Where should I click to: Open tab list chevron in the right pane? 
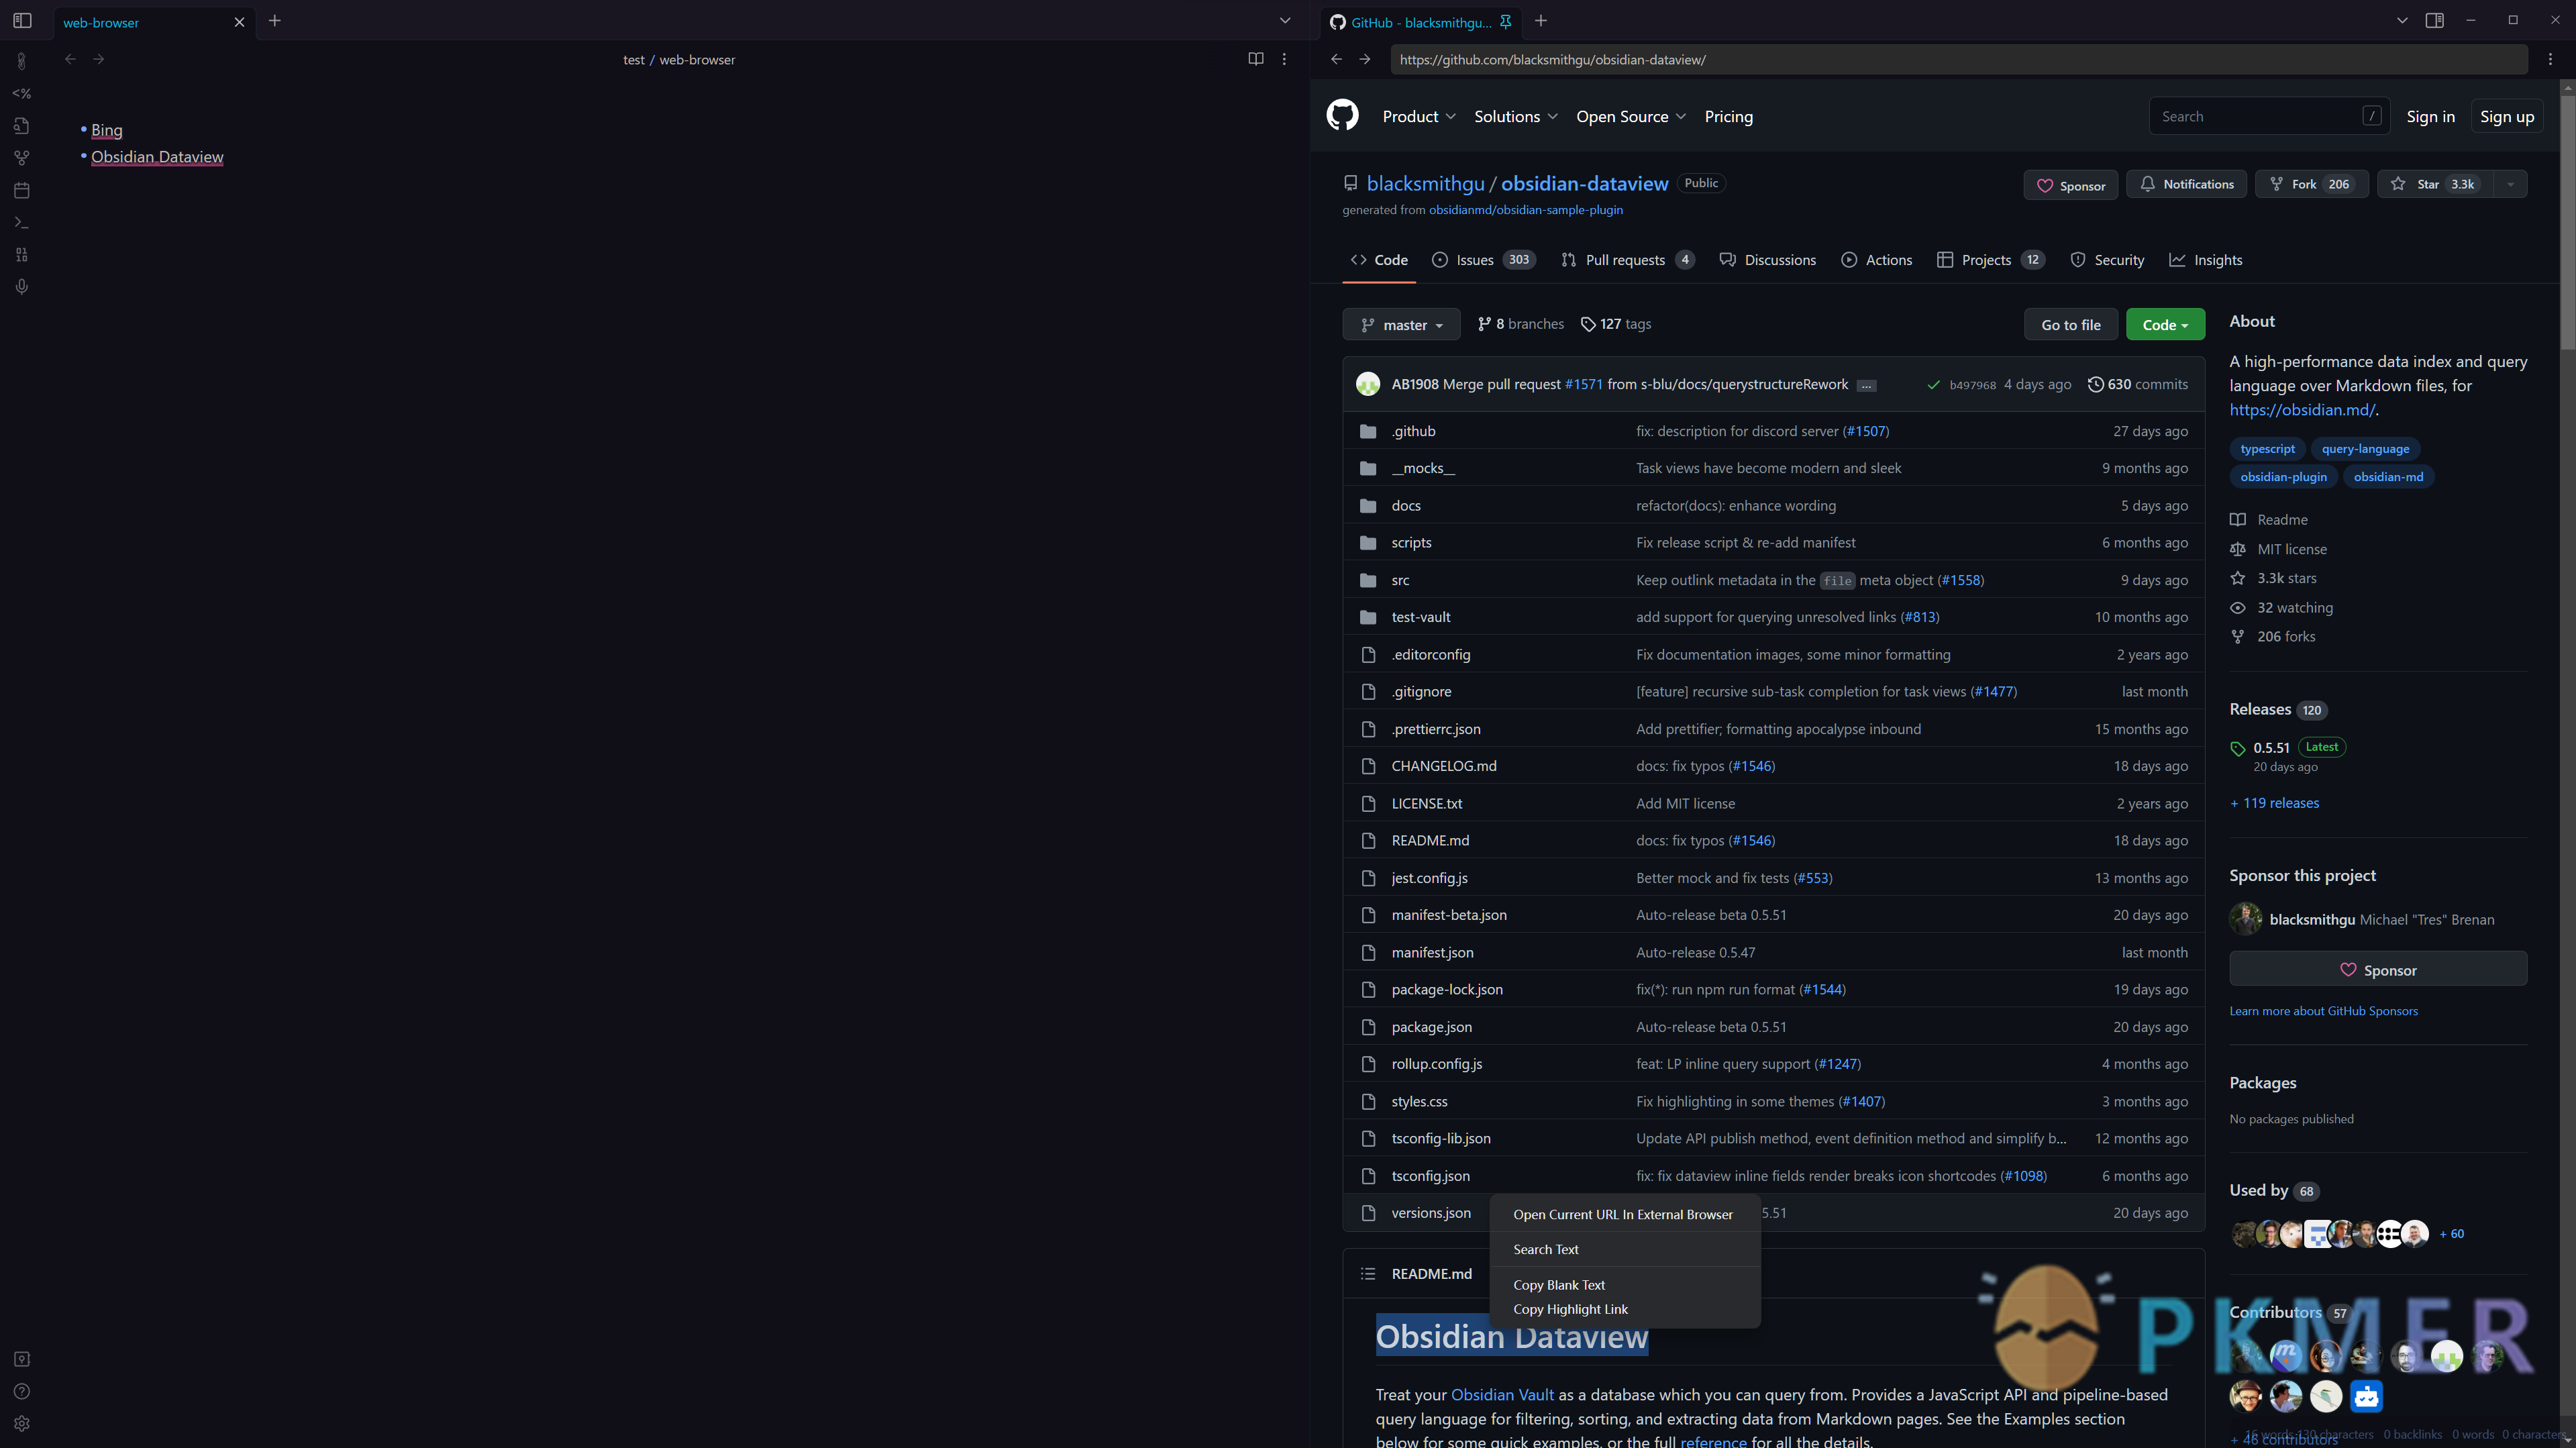(x=2402, y=20)
